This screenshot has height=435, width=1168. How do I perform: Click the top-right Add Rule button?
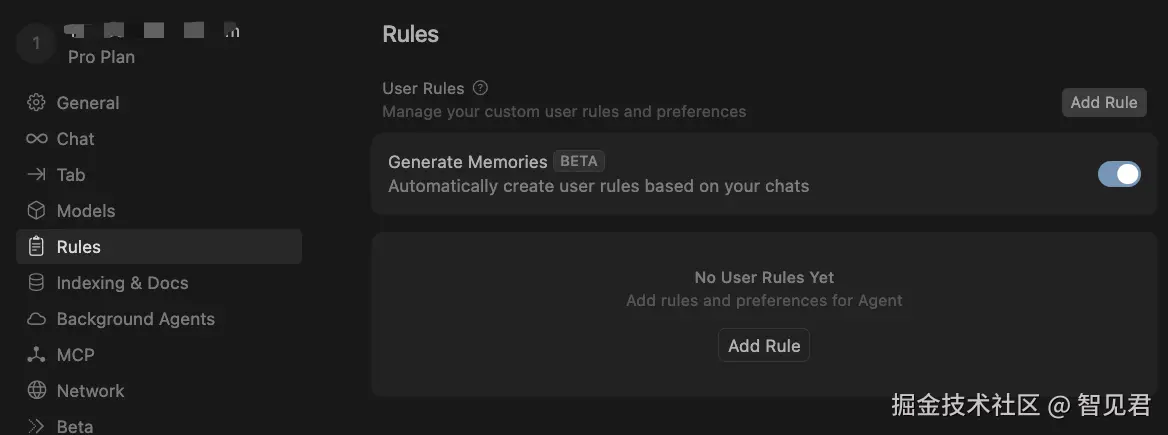point(1104,102)
